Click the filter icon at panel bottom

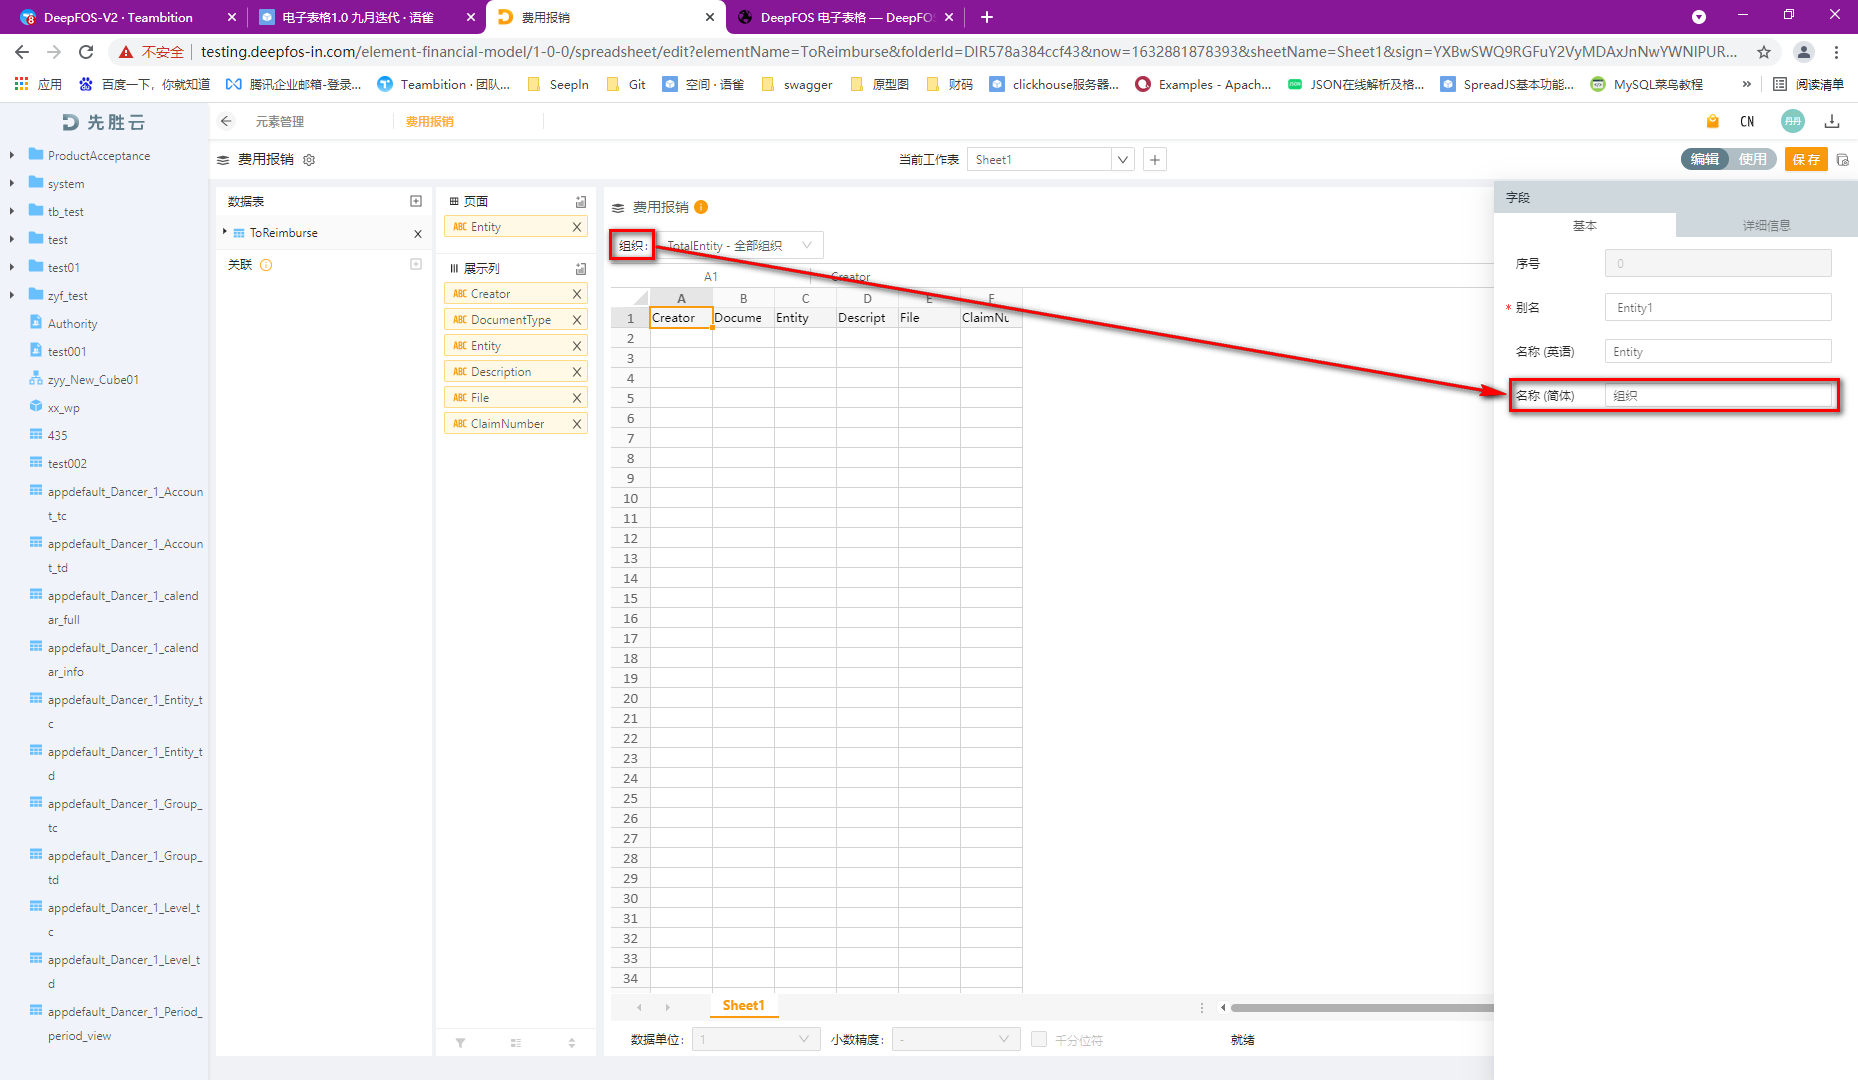[x=461, y=1042]
